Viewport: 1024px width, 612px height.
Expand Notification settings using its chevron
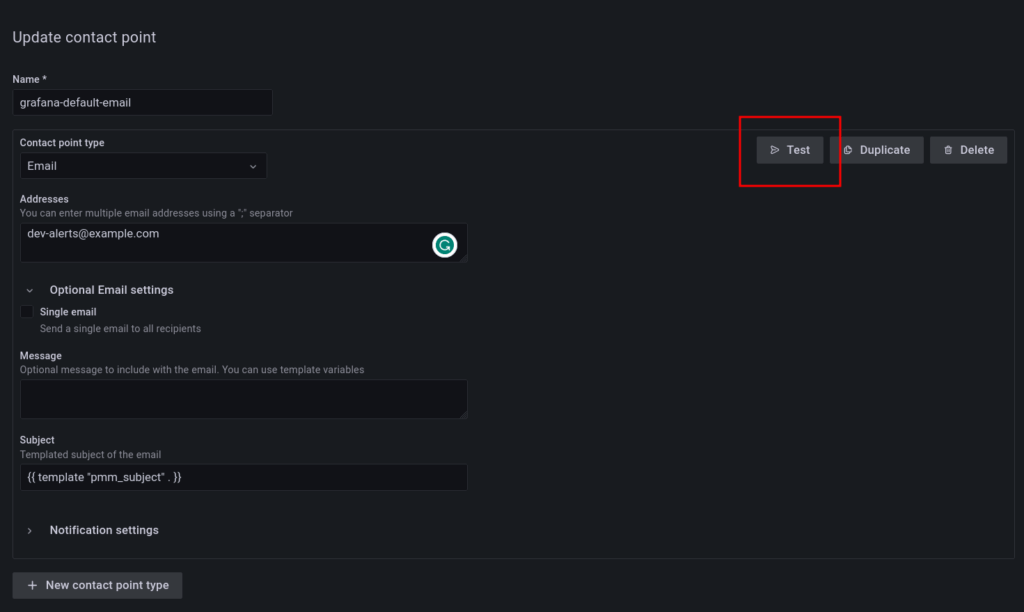(x=30, y=530)
